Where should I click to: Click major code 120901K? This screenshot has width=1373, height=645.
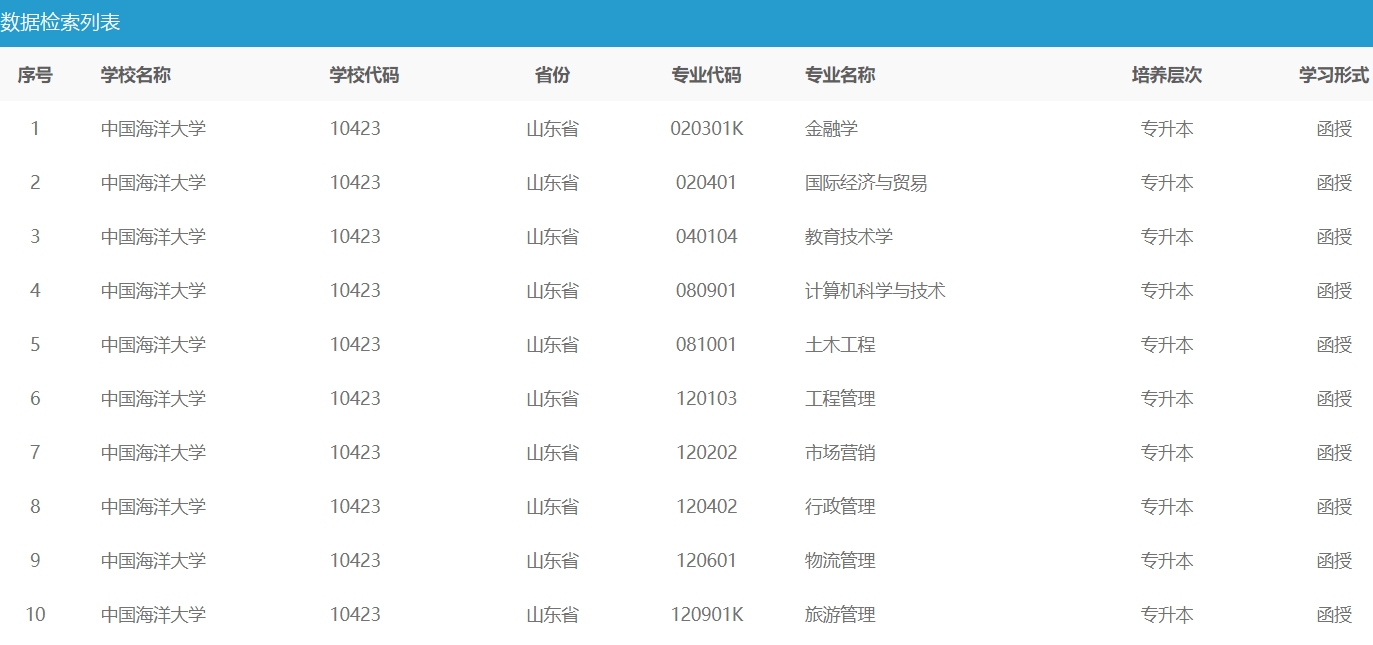click(707, 615)
